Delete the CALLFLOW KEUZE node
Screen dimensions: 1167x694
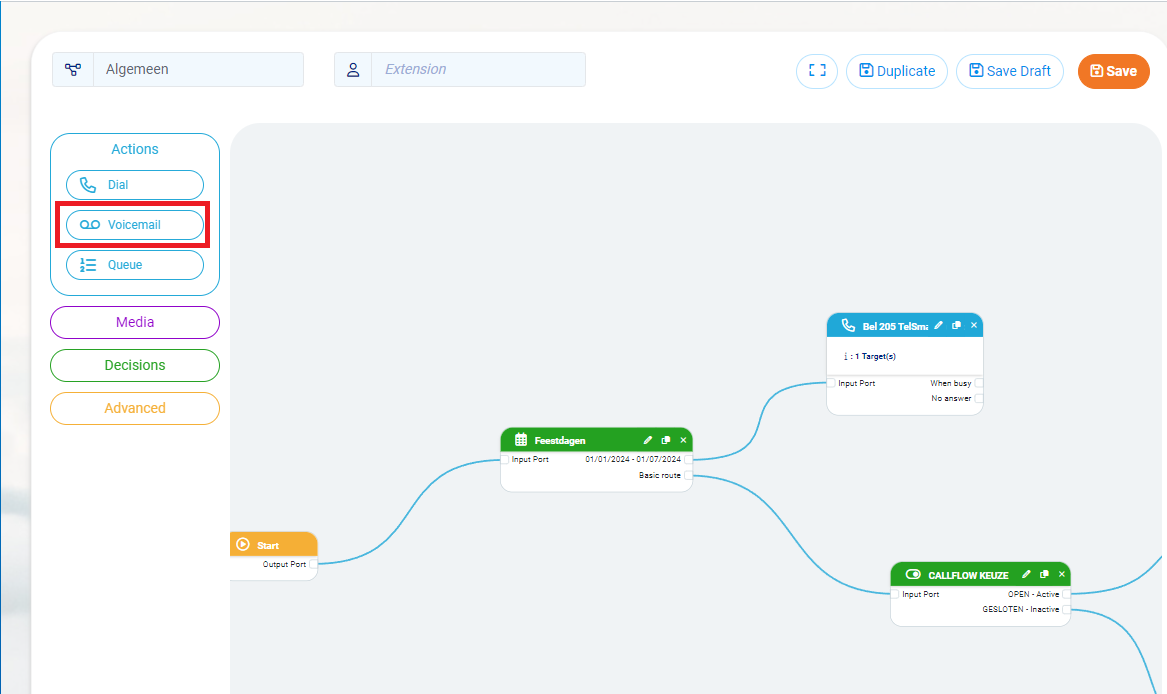pos(1062,575)
